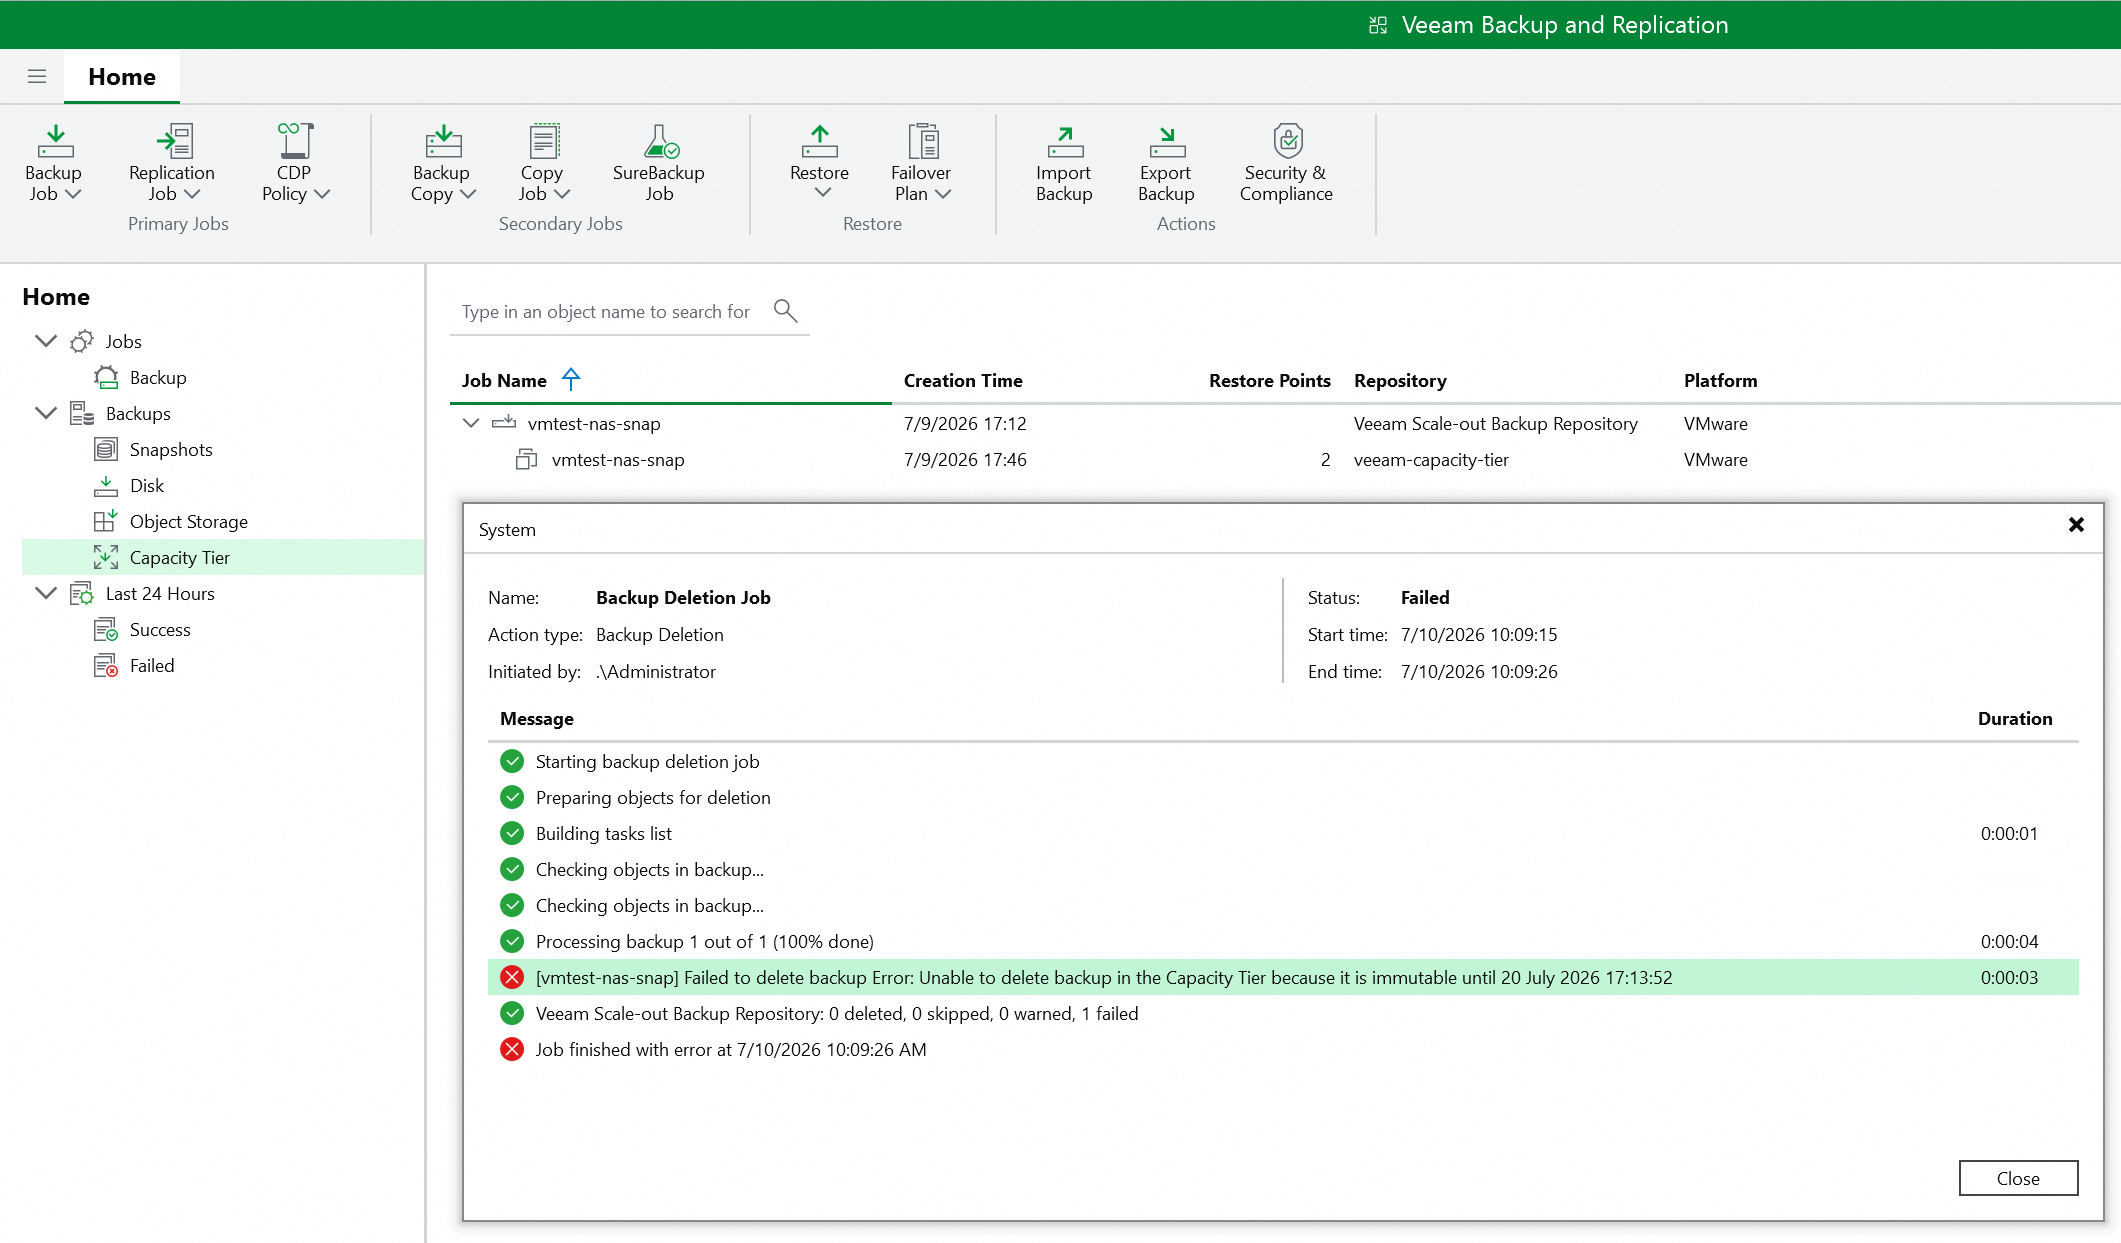Viewport: 2121px width, 1243px height.
Task: Click the Object Storage icon in tree
Action: [x=106, y=521]
